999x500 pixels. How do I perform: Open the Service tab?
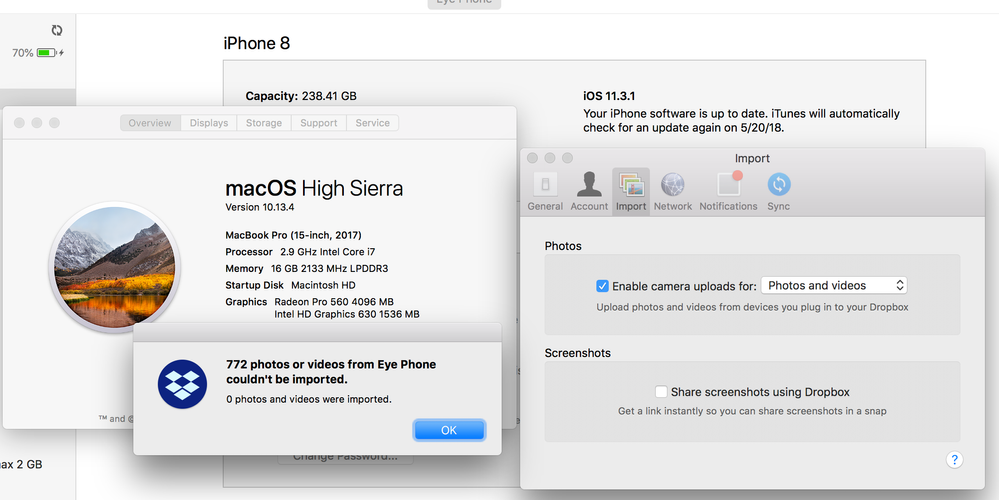tap(373, 123)
